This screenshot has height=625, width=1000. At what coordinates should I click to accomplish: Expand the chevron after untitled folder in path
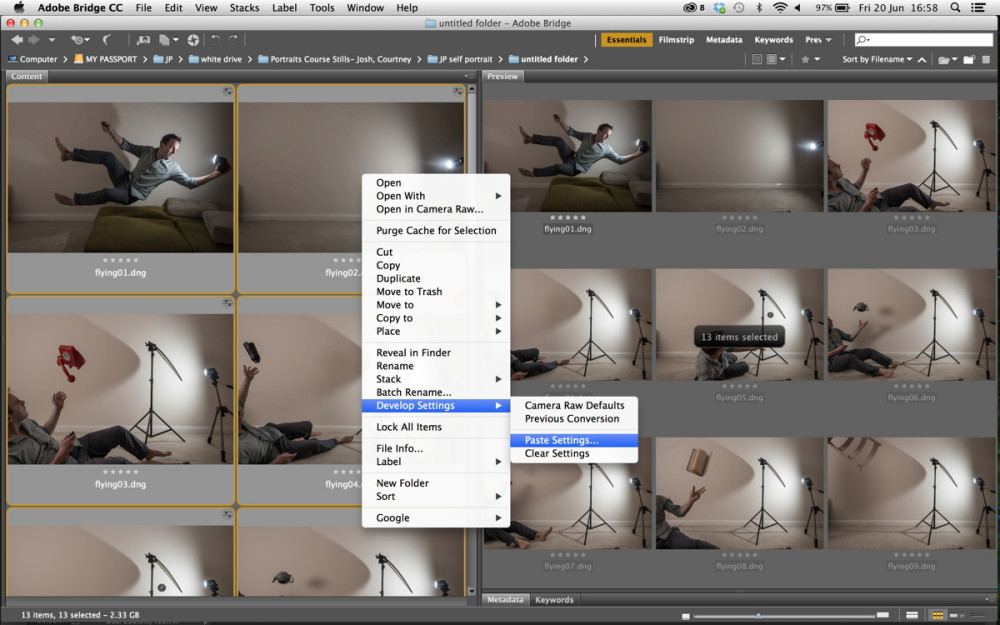pos(585,59)
